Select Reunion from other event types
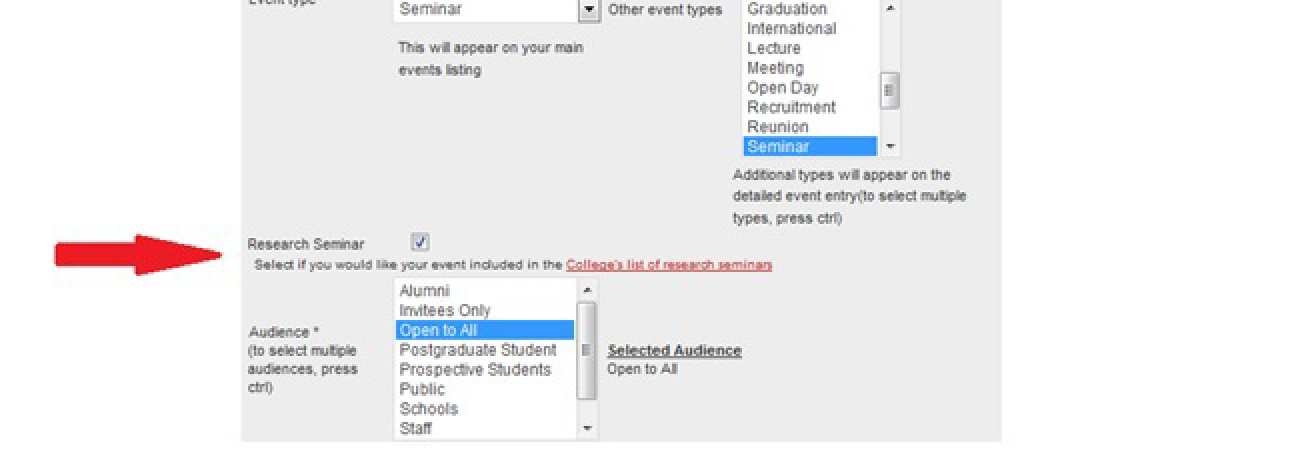1294x454 pixels. point(777,127)
